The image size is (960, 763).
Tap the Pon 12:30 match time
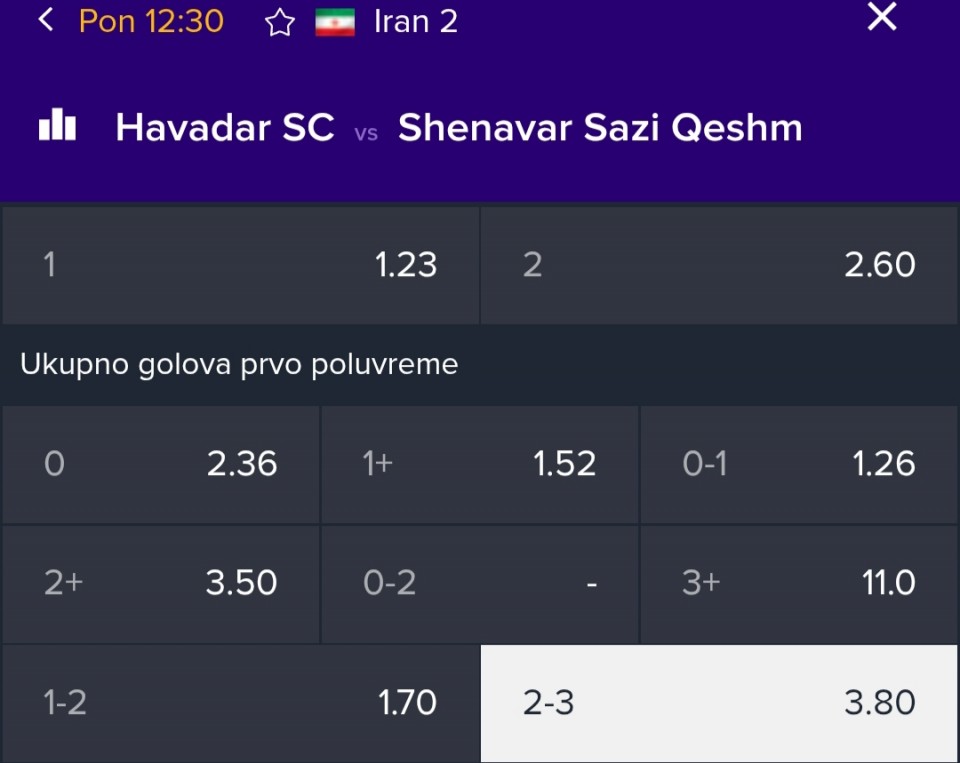pyautogui.click(x=151, y=21)
